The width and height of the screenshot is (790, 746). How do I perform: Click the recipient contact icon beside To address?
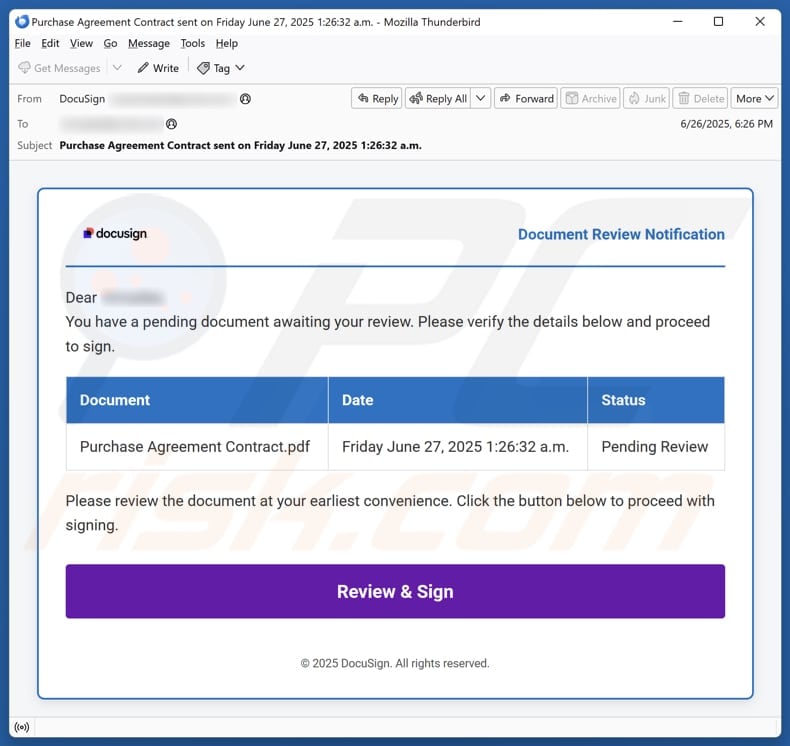171,124
